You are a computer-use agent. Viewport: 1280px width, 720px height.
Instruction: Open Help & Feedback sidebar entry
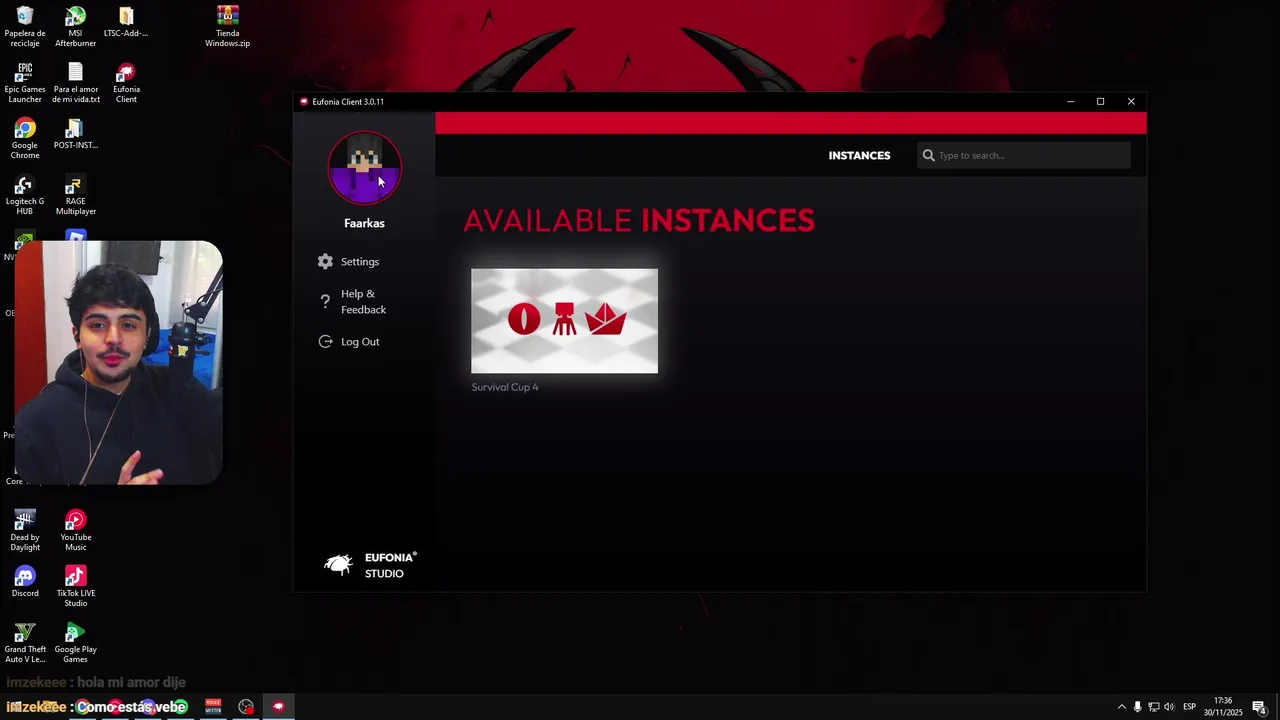click(x=352, y=301)
